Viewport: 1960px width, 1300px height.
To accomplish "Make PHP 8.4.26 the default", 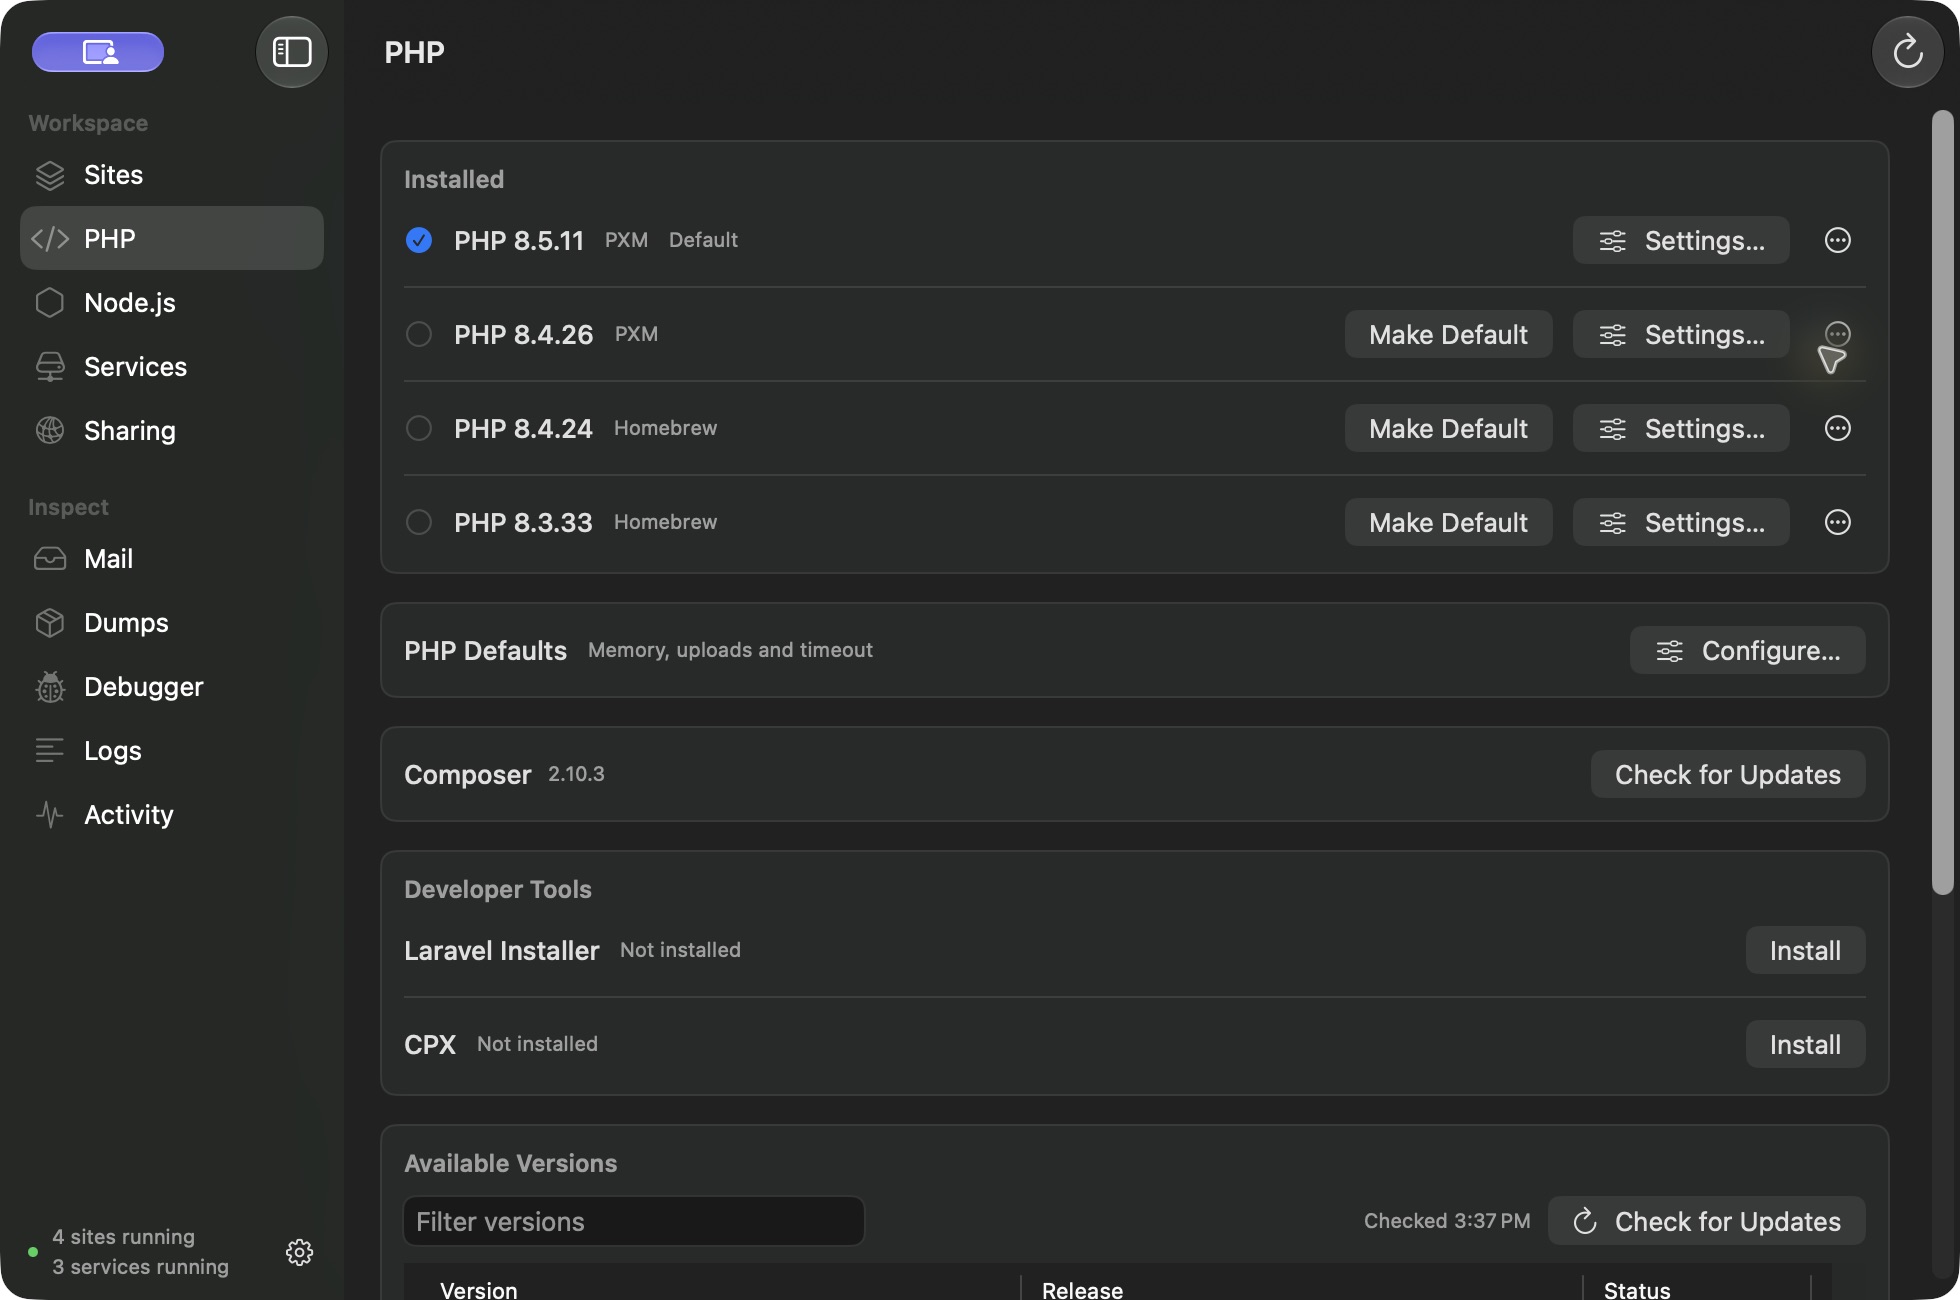I will pyautogui.click(x=1448, y=334).
